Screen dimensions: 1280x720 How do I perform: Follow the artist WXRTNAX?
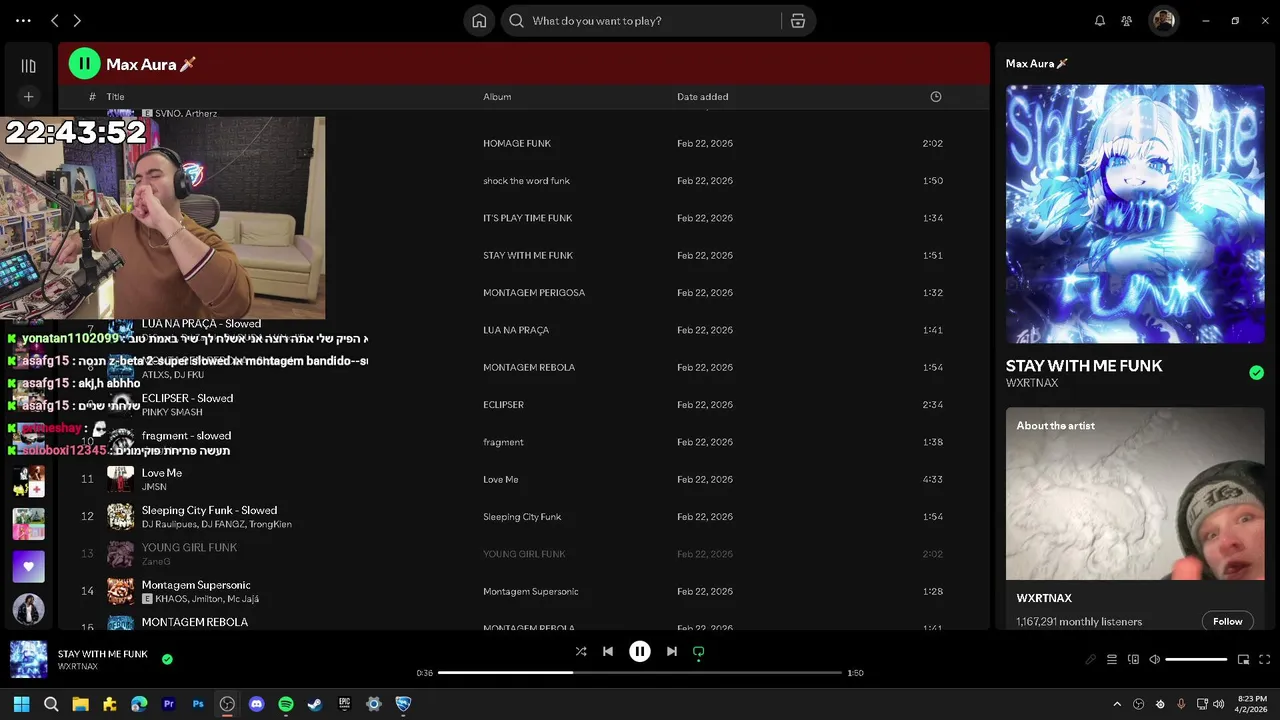click(1227, 621)
